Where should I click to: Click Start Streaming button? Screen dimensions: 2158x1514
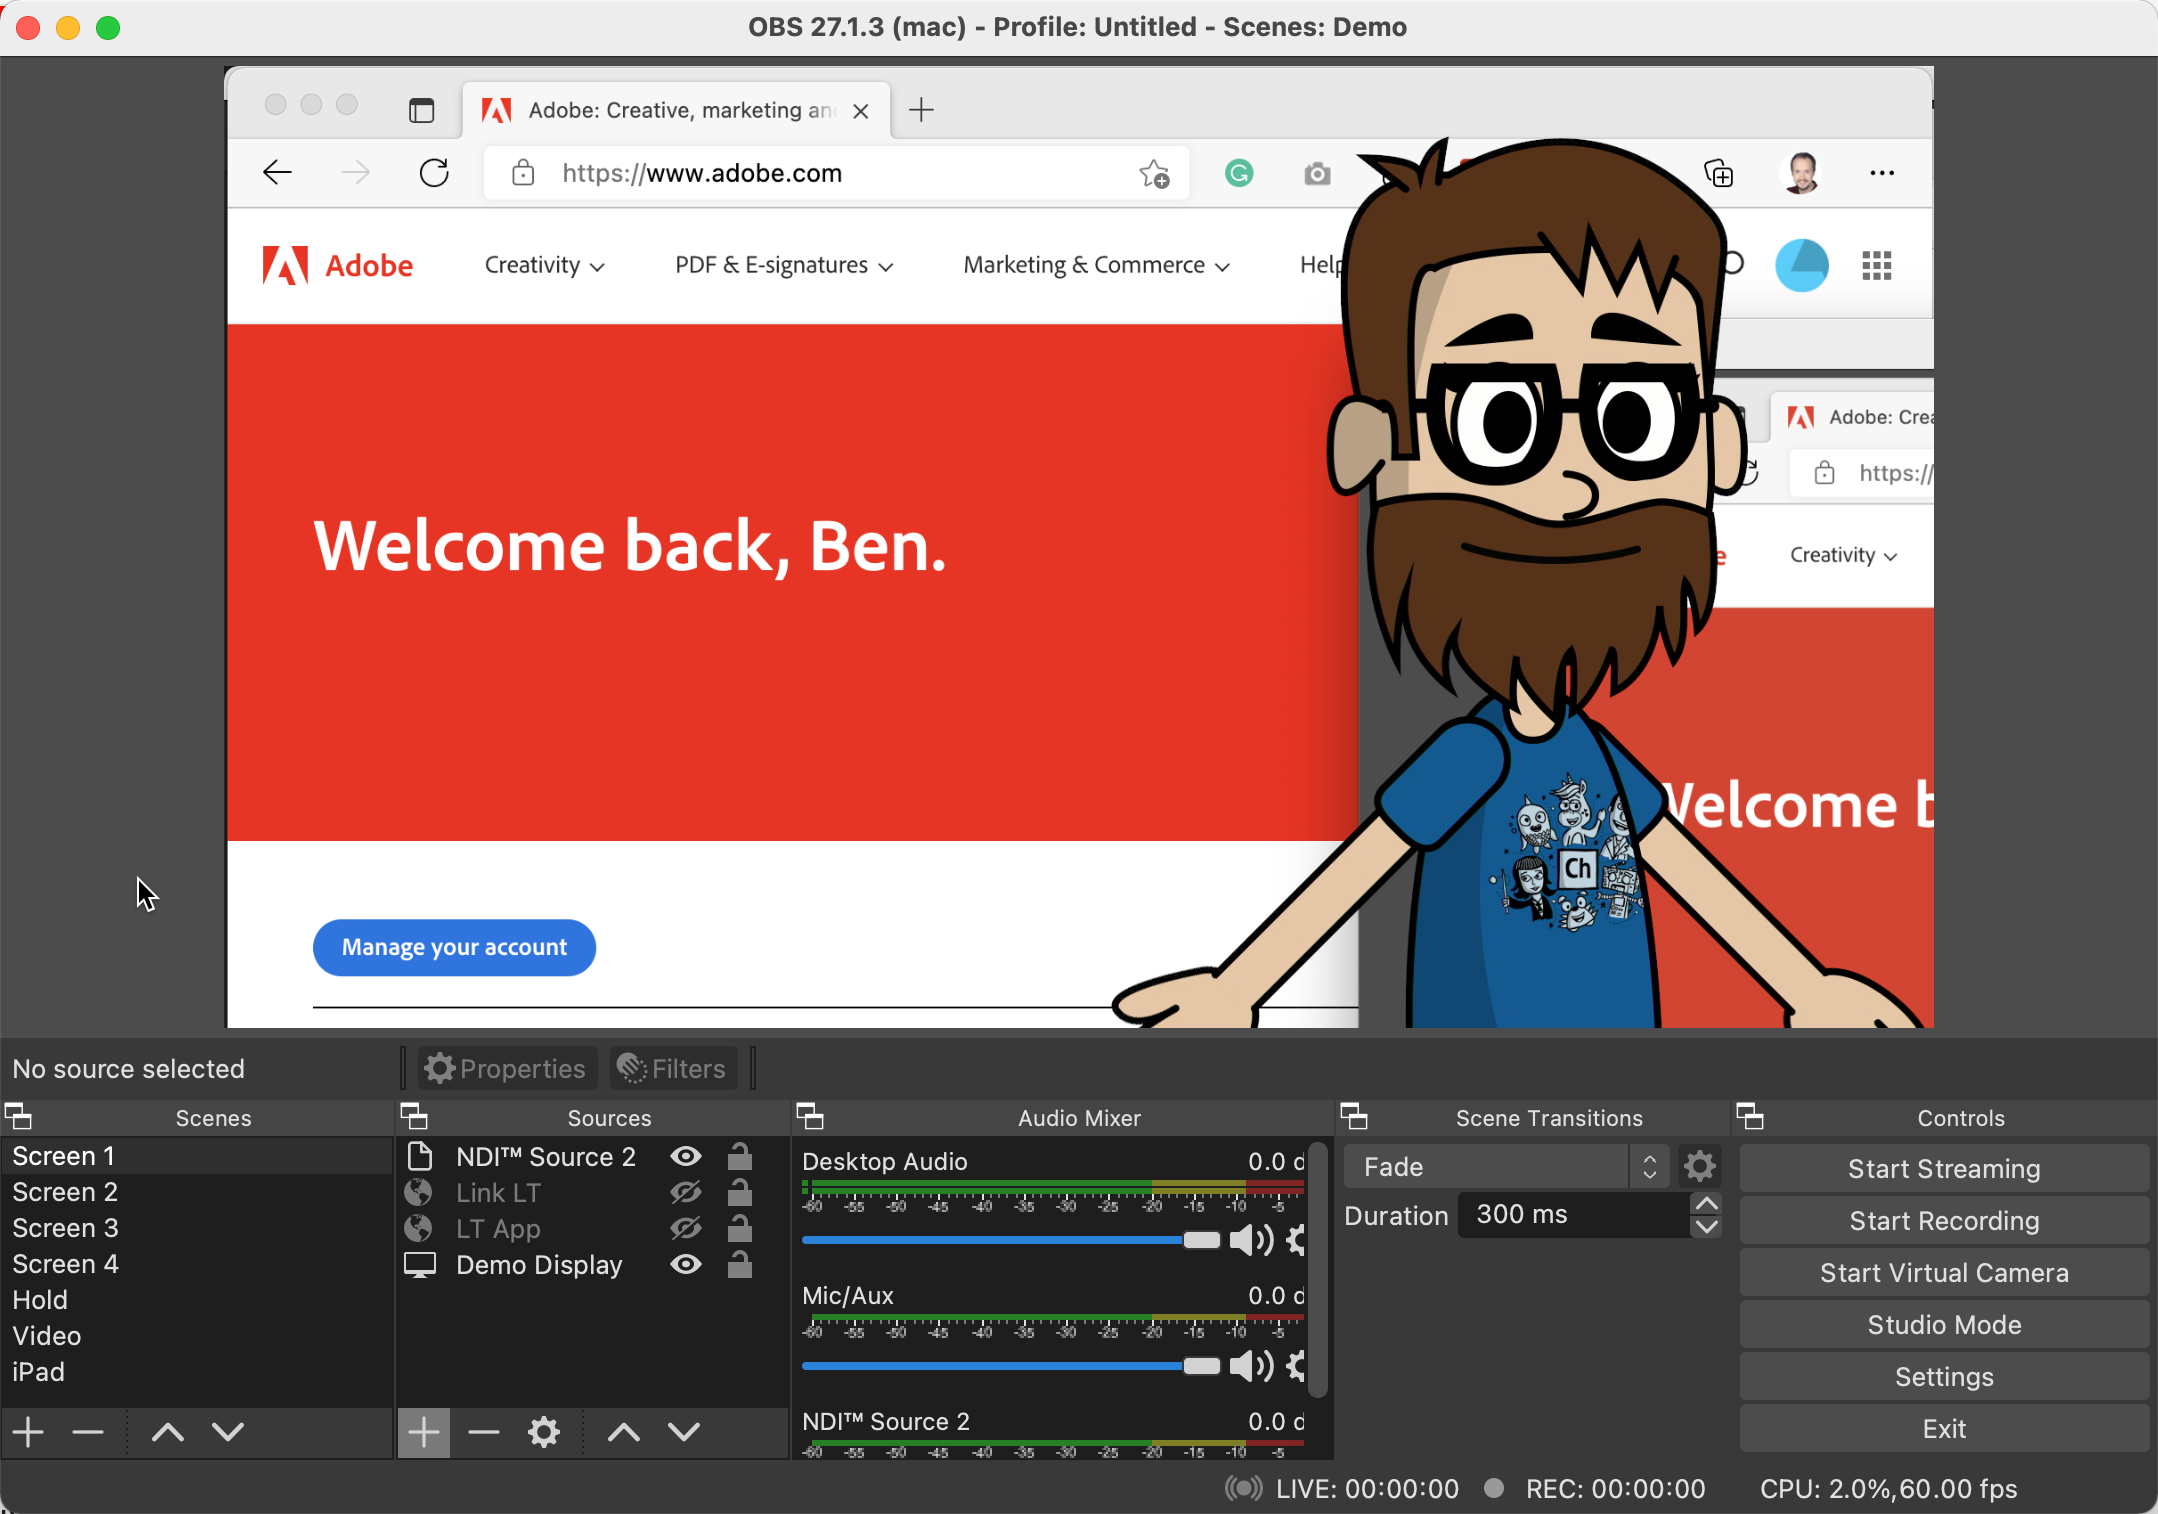pos(1943,1169)
